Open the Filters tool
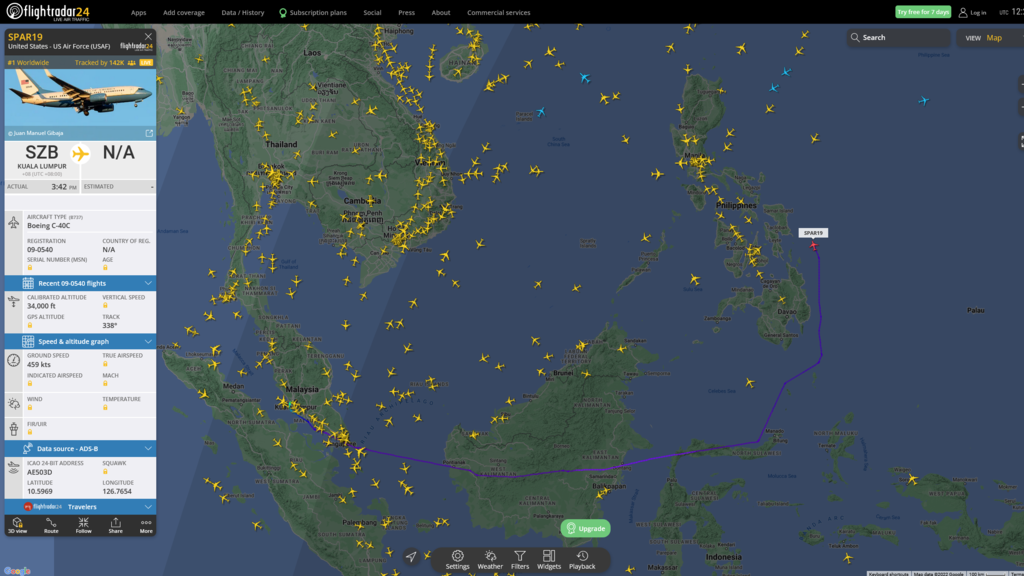The width and height of the screenshot is (1024, 576). click(520, 560)
